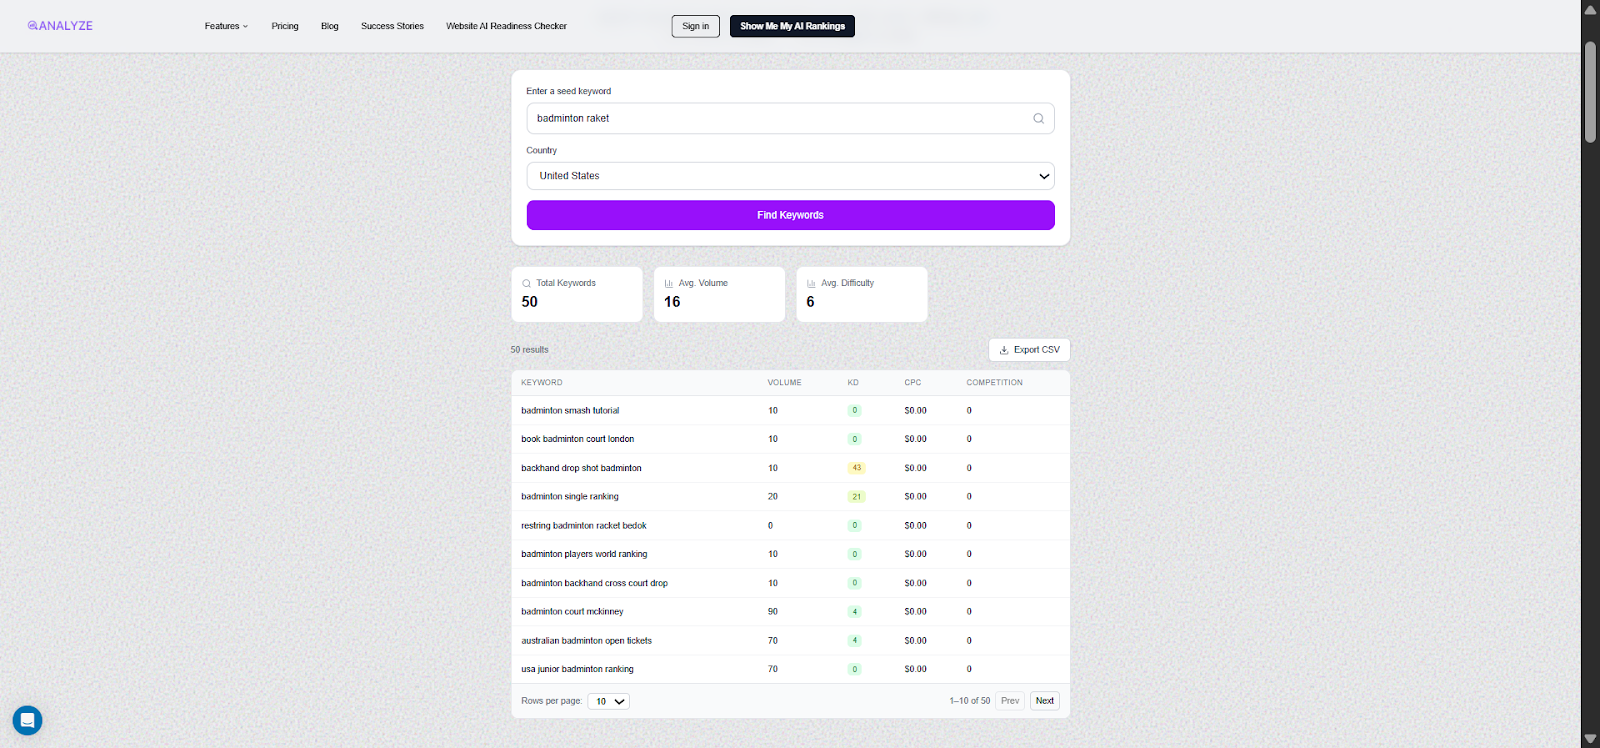1600x748 pixels.
Task: Click the '1–10 of 50' pagination text
Action: (x=970, y=701)
